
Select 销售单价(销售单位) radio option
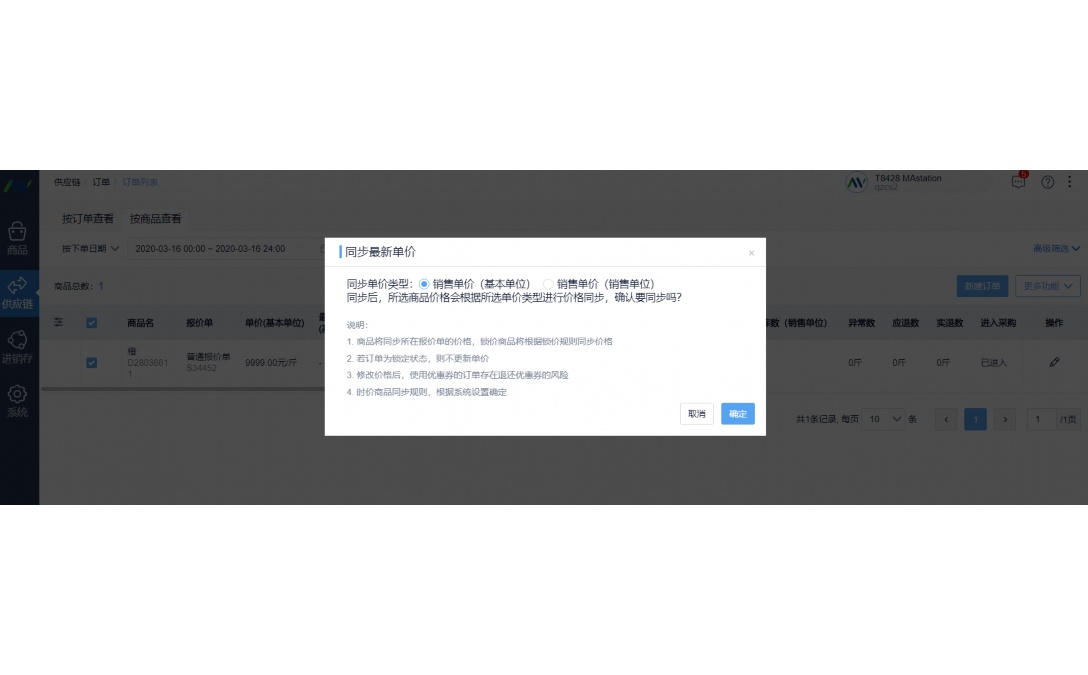pos(548,284)
